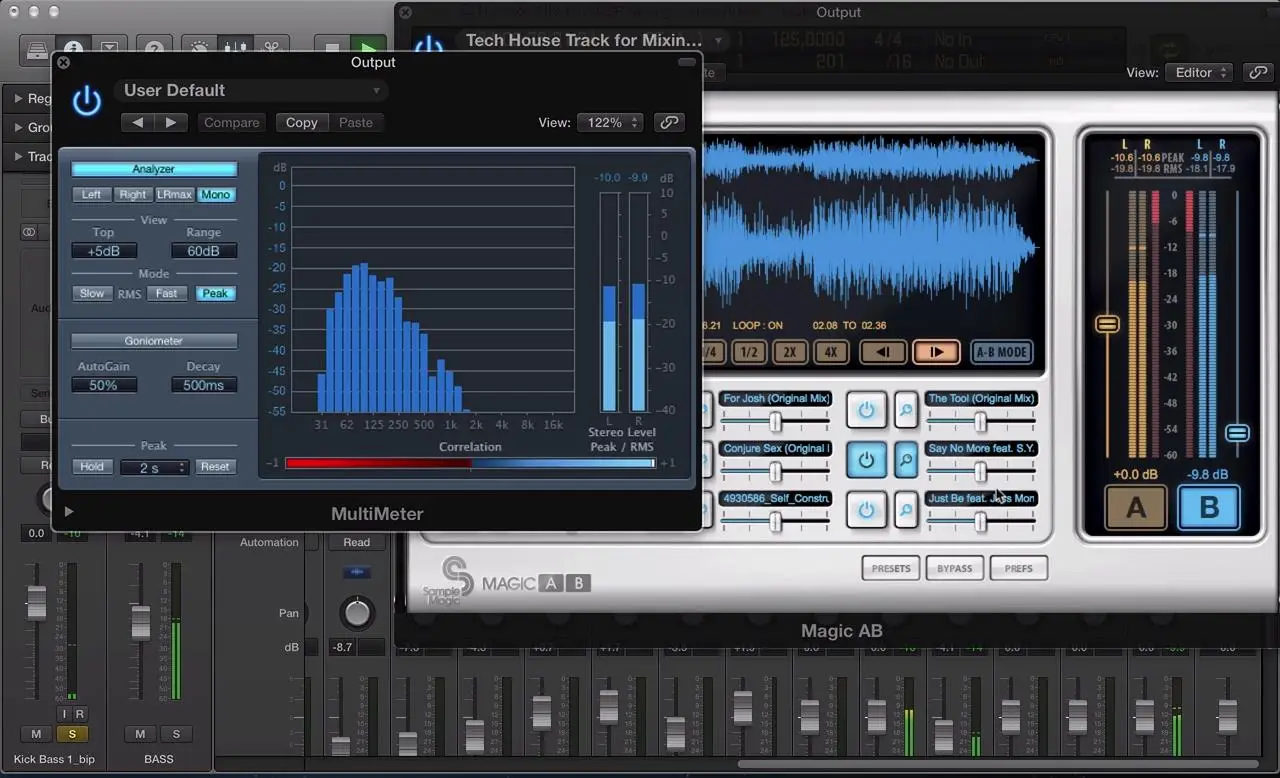This screenshot has width=1280, height=778.
Task: Click Magic AB BYPASS button
Action: click(955, 568)
